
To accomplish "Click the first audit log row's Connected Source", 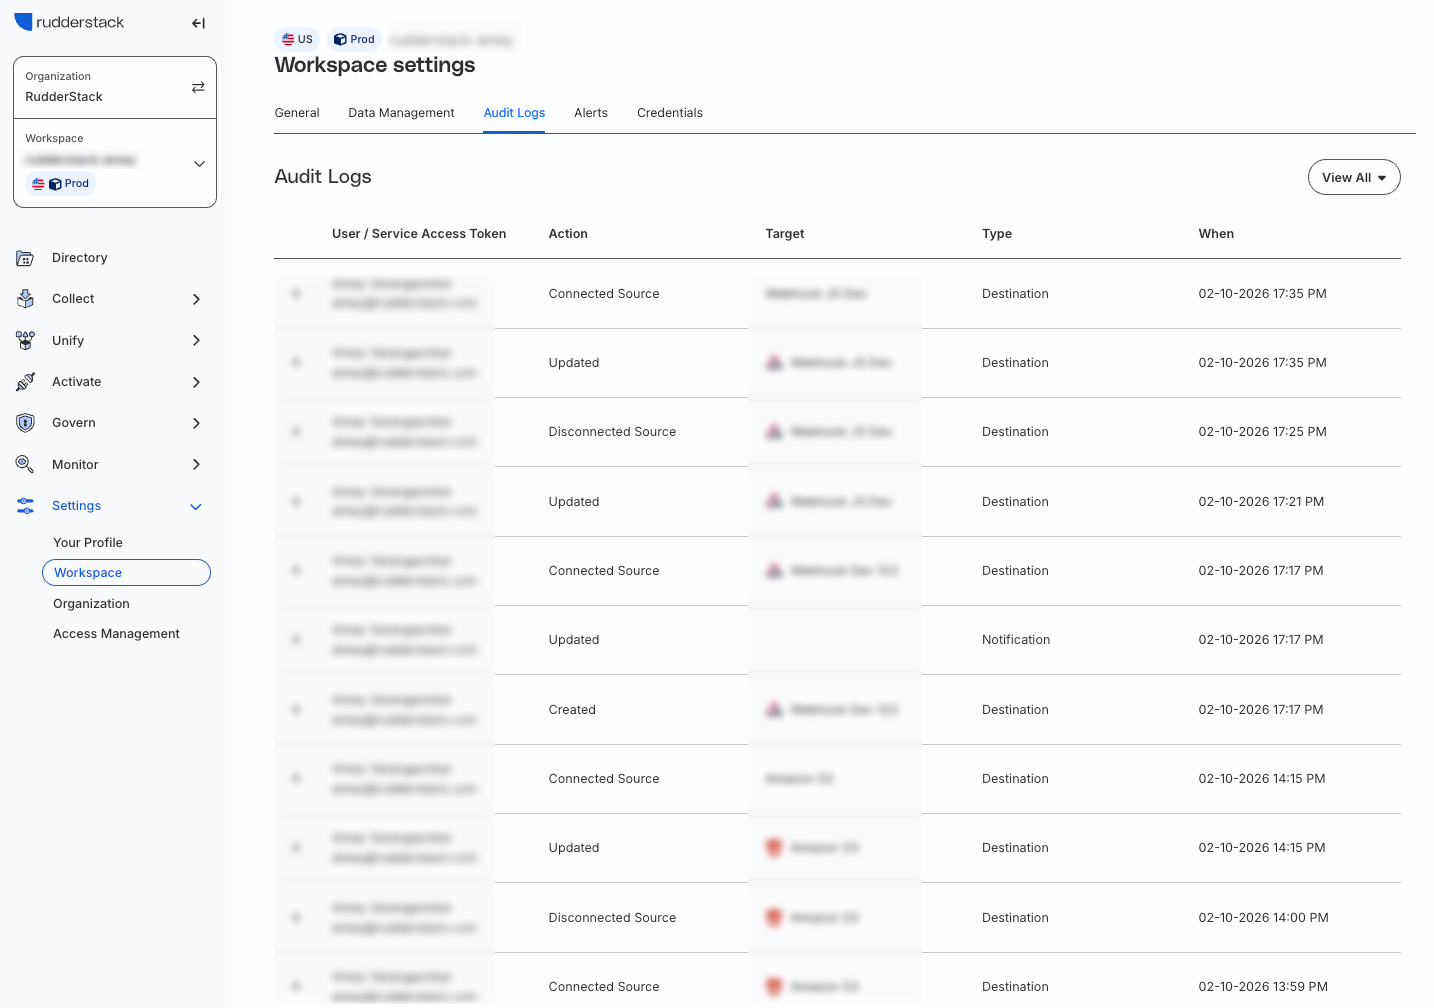I will pos(603,294).
